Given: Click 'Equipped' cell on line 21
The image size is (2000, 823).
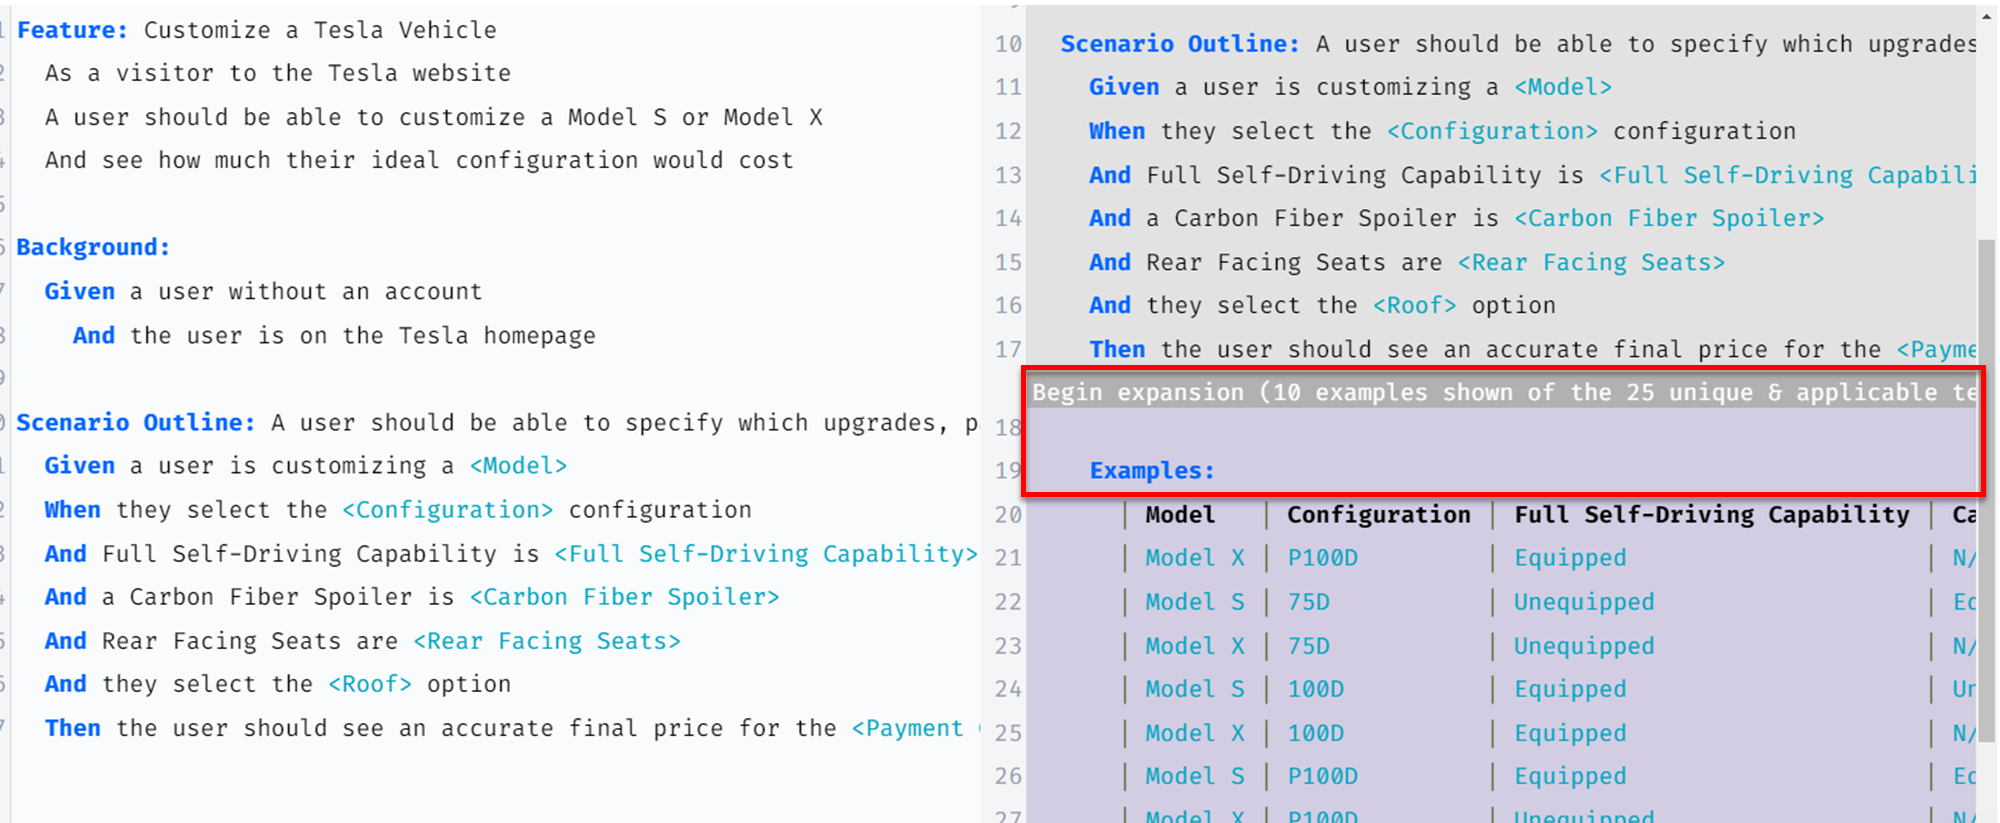Looking at the screenshot, I should pyautogui.click(x=1570, y=558).
